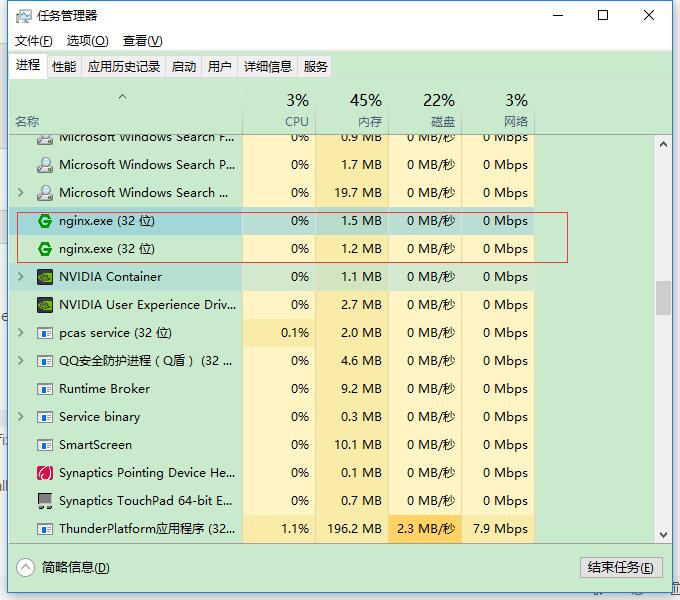Click the 结束任务(E) button
680x600 pixels.
pyautogui.click(x=621, y=567)
